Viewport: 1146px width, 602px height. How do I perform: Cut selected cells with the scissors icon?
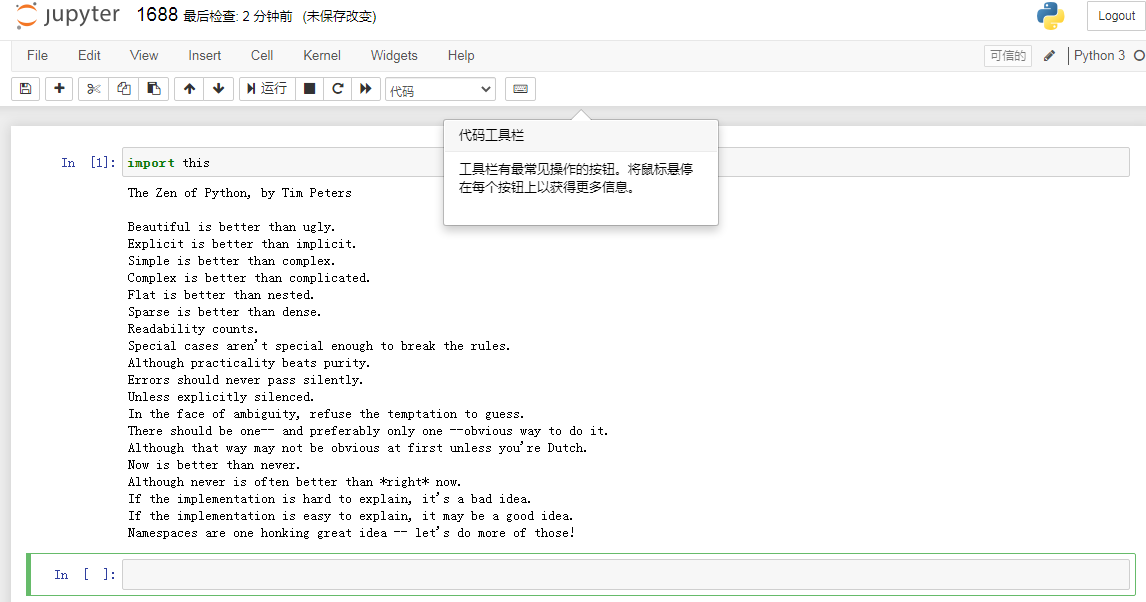coord(94,88)
